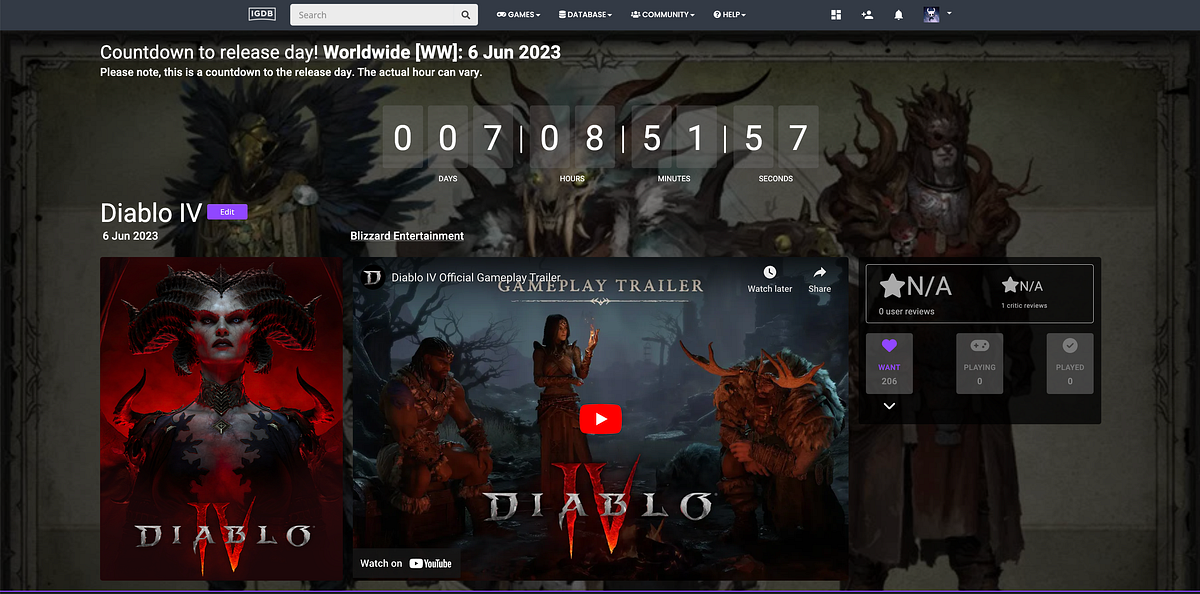Click the Diablo IV cover art
1200x594 pixels.
pos(221,419)
